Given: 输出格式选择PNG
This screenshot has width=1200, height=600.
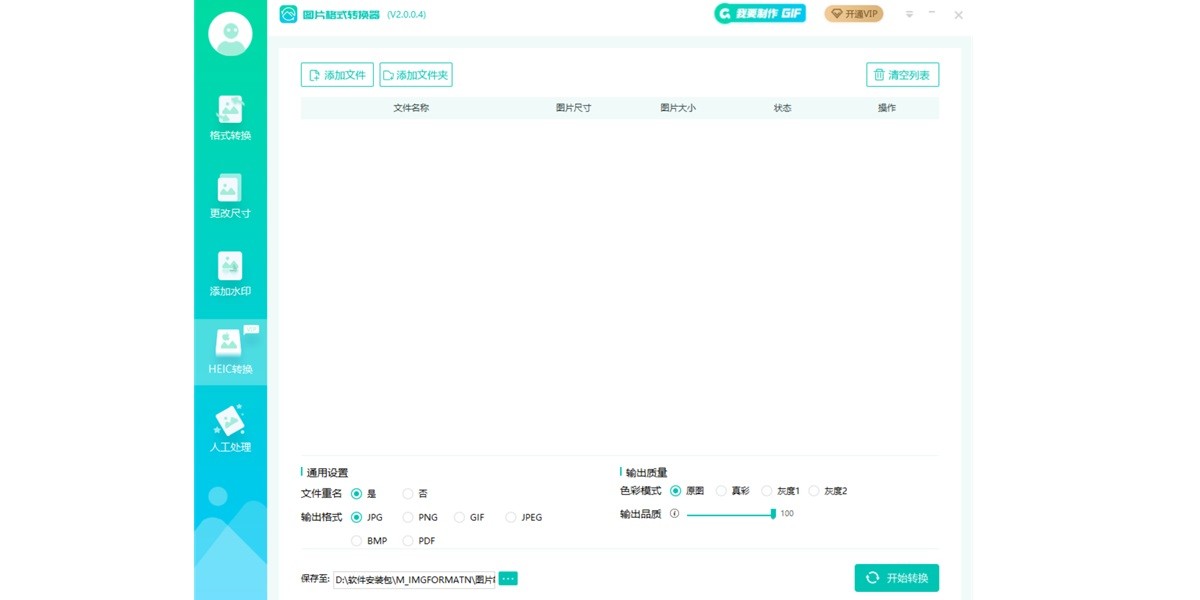Looking at the screenshot, I should point(408,517).
